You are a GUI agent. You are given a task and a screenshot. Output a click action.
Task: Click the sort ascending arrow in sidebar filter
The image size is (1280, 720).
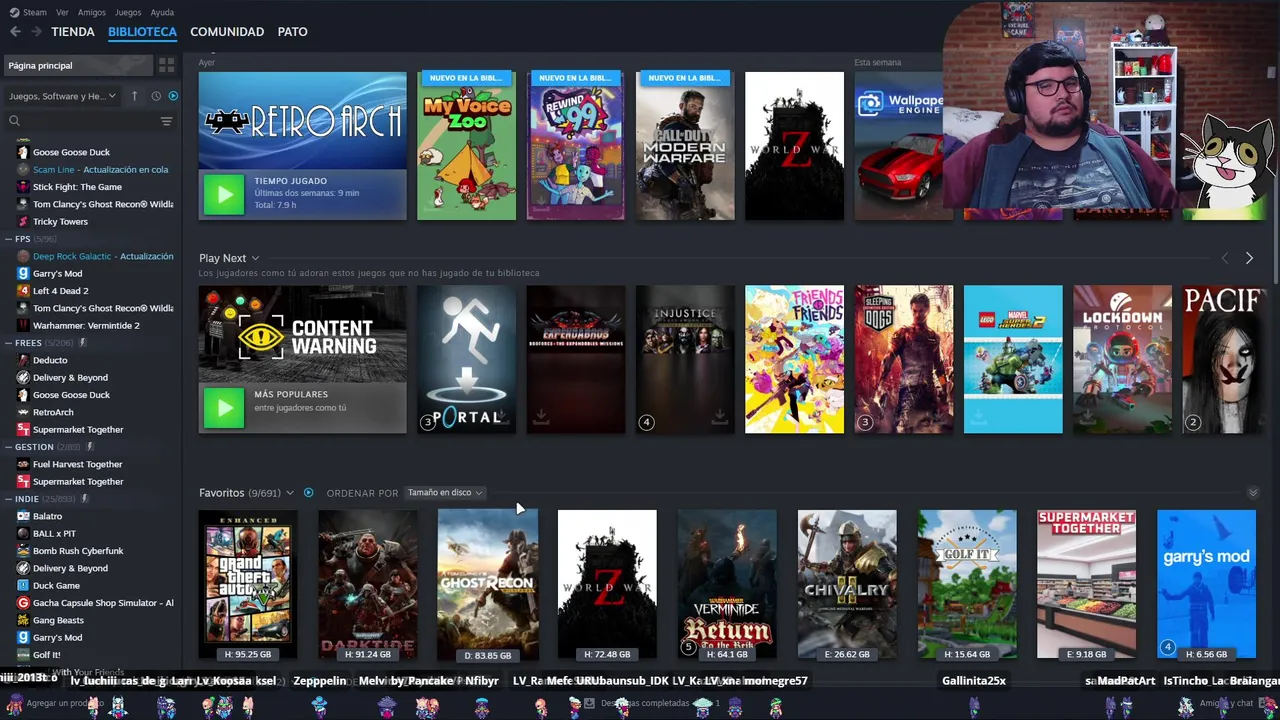click(x=134, y=96)
